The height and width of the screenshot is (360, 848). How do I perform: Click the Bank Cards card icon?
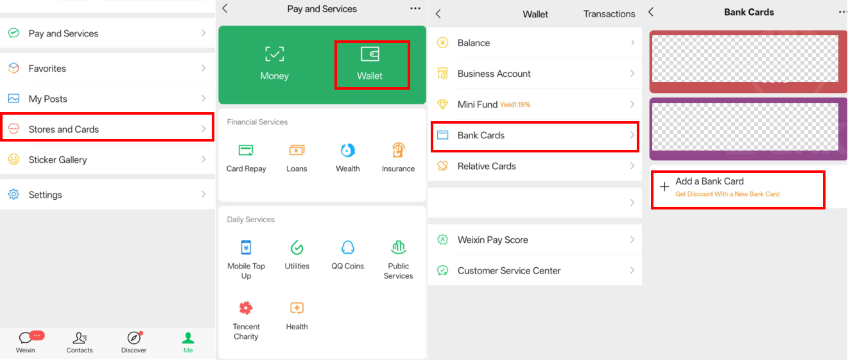tap(443, 135)
